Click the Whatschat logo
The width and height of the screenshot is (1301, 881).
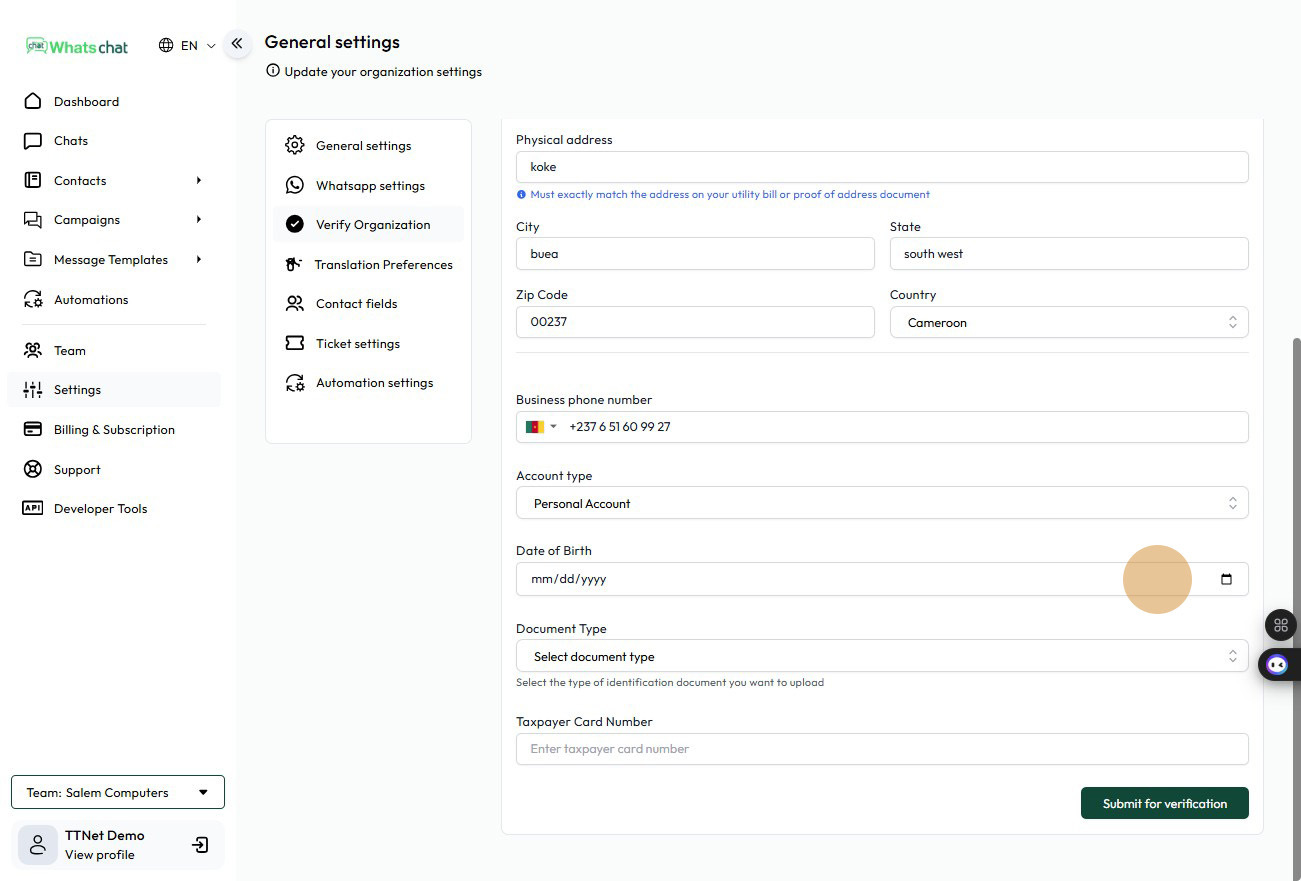78,46
